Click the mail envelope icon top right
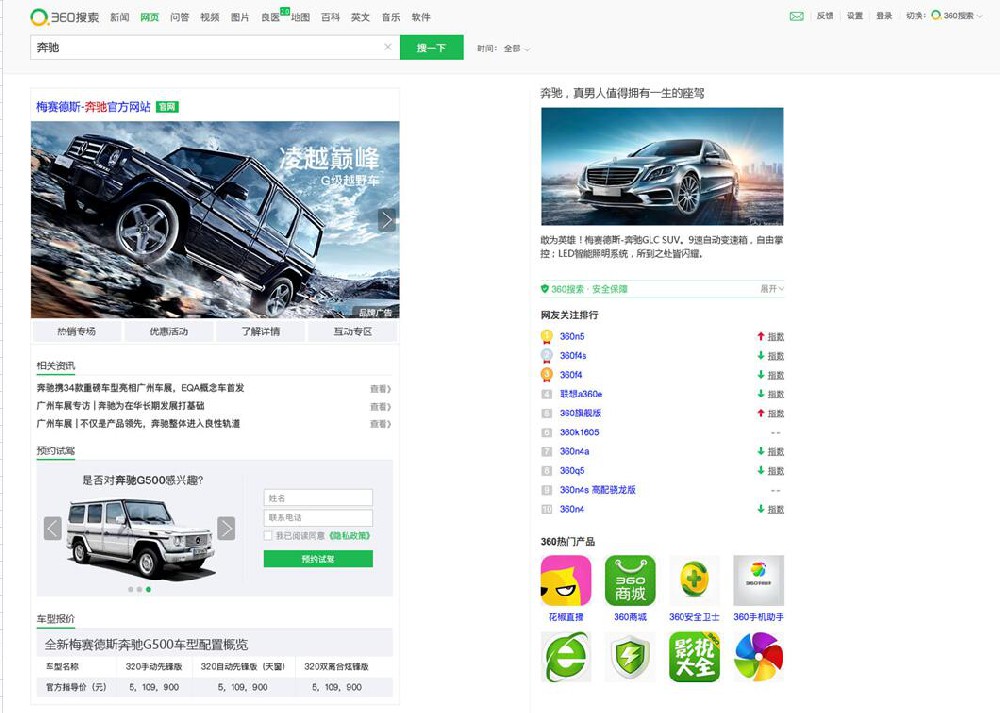Image resolution: width=1000 pixels, height=713 pixels. pos(795,17)
